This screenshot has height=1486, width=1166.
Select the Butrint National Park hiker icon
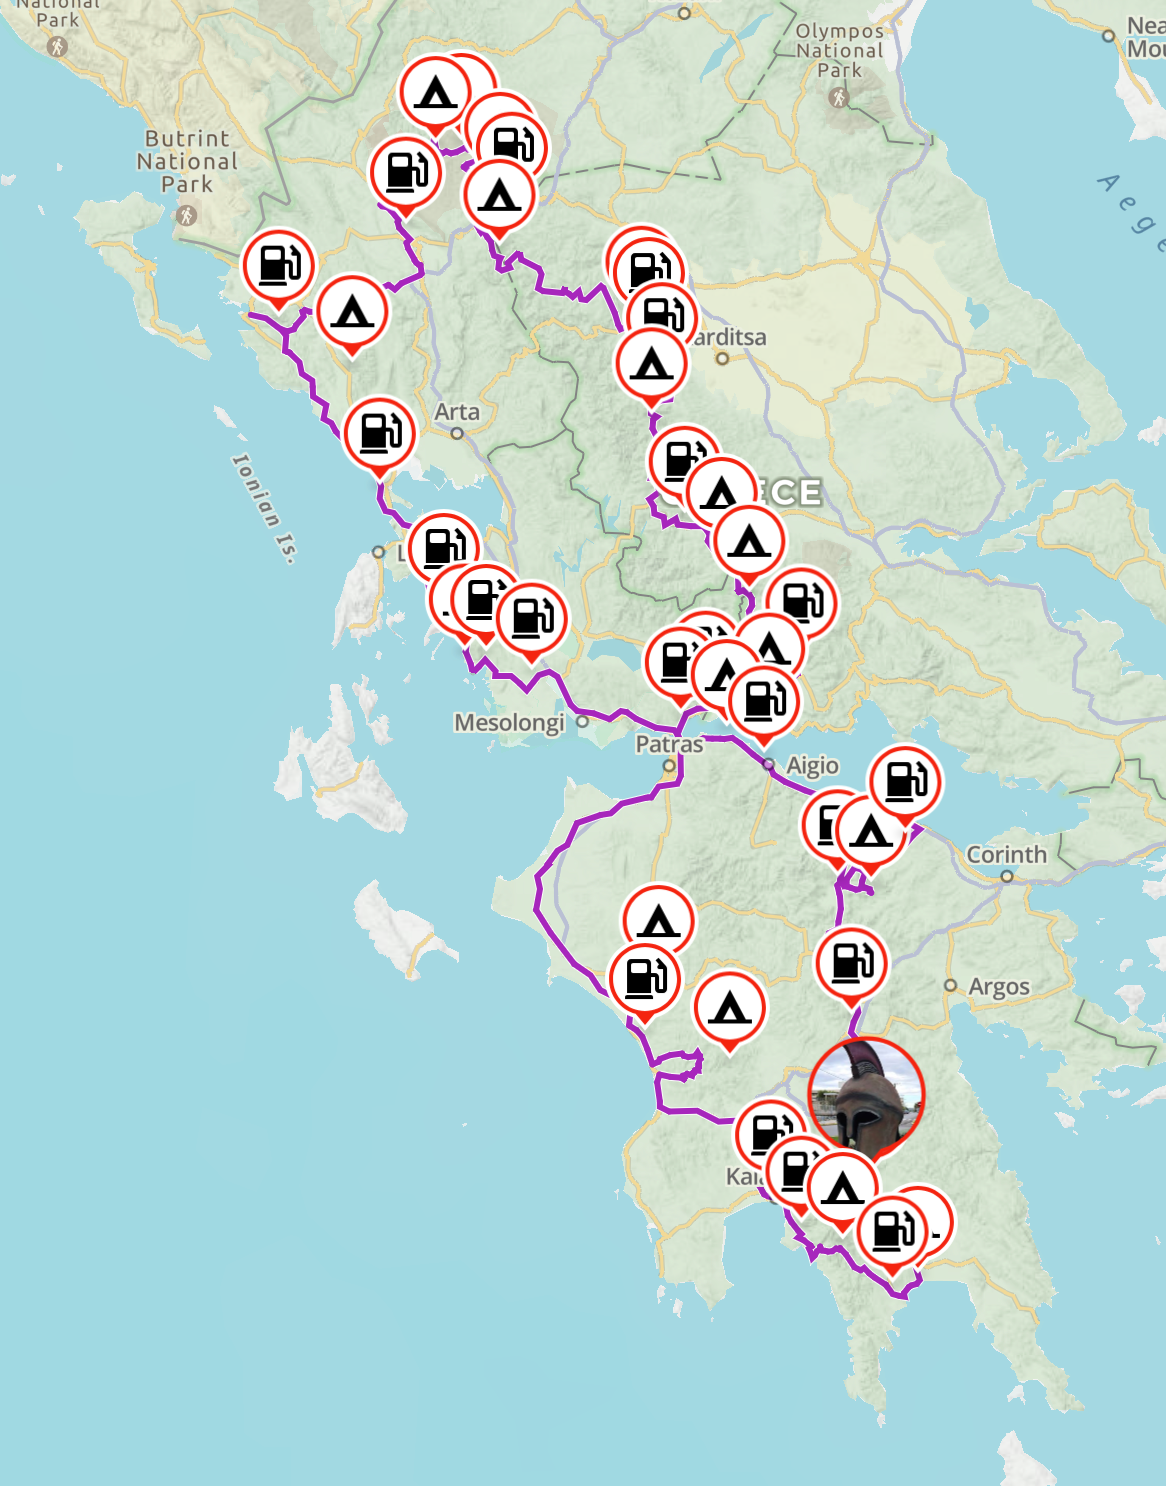coord(186,214)
